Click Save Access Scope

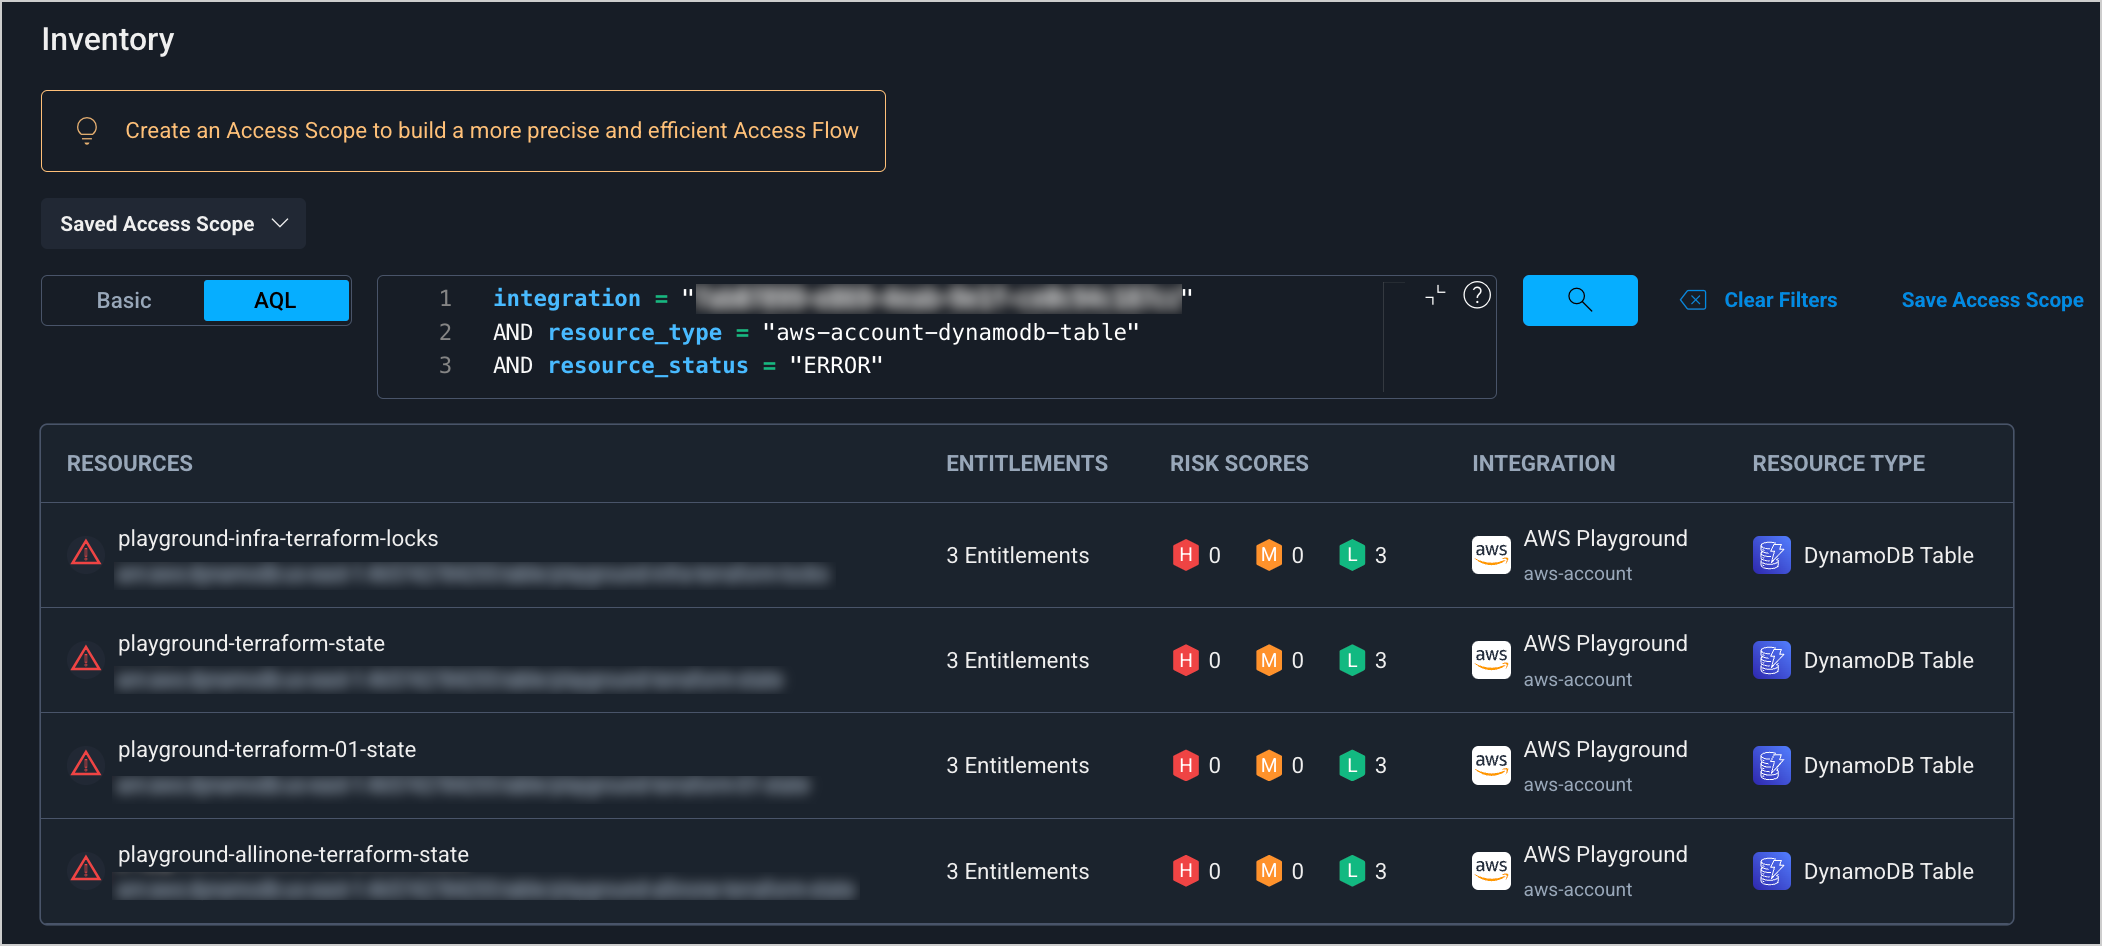1991,300
